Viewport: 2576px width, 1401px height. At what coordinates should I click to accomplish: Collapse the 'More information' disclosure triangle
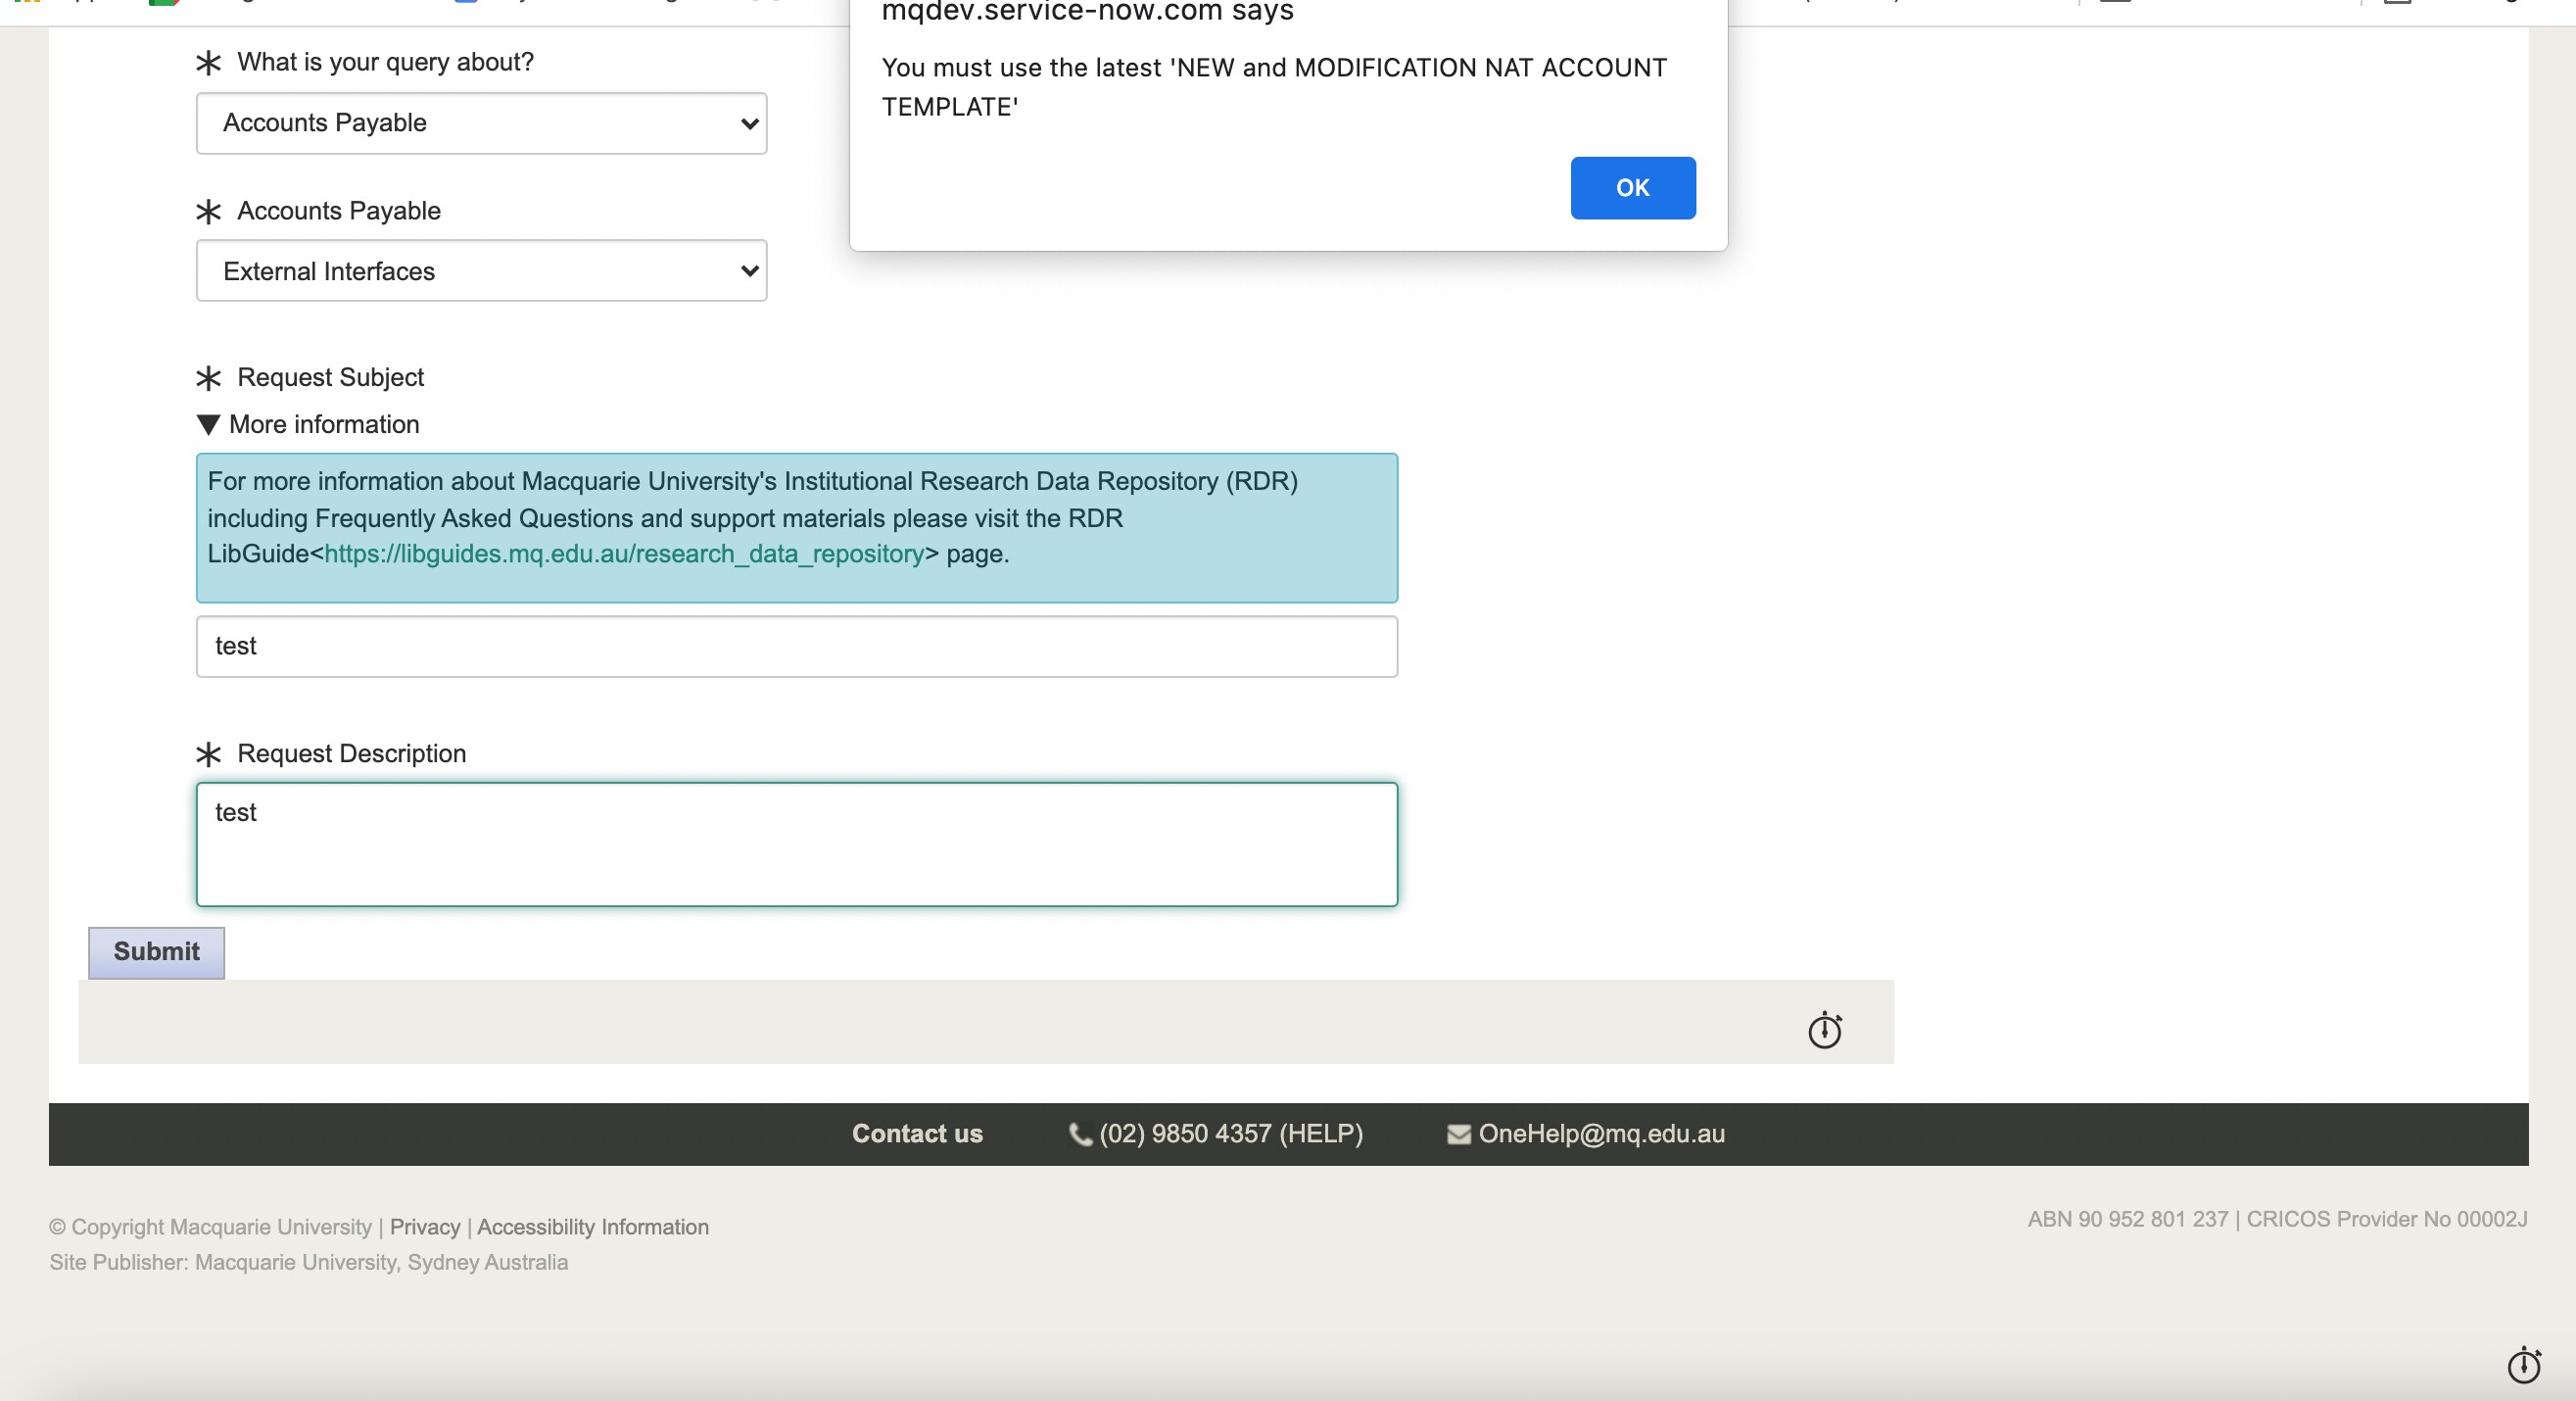(207, 425)
